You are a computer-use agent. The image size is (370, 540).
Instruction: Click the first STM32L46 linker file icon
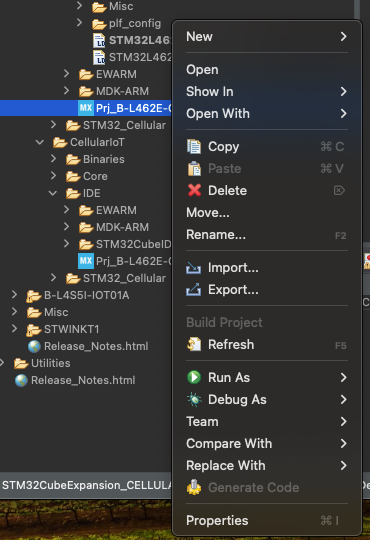(x=99, y=40)
